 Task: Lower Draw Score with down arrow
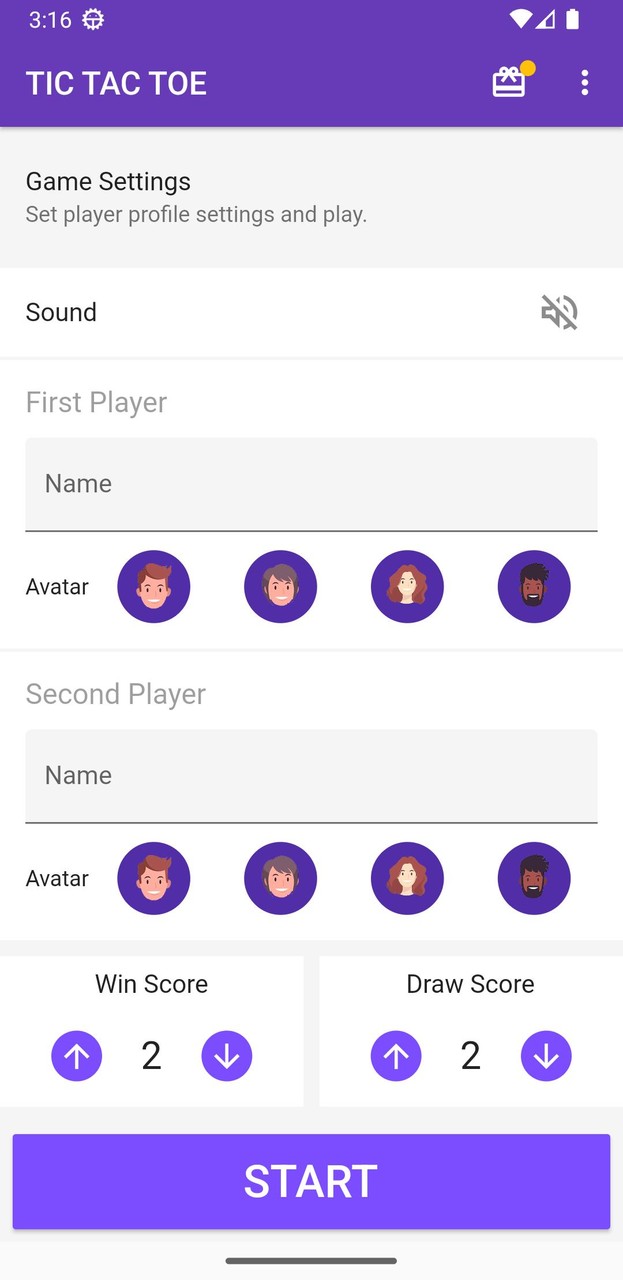546,1056
